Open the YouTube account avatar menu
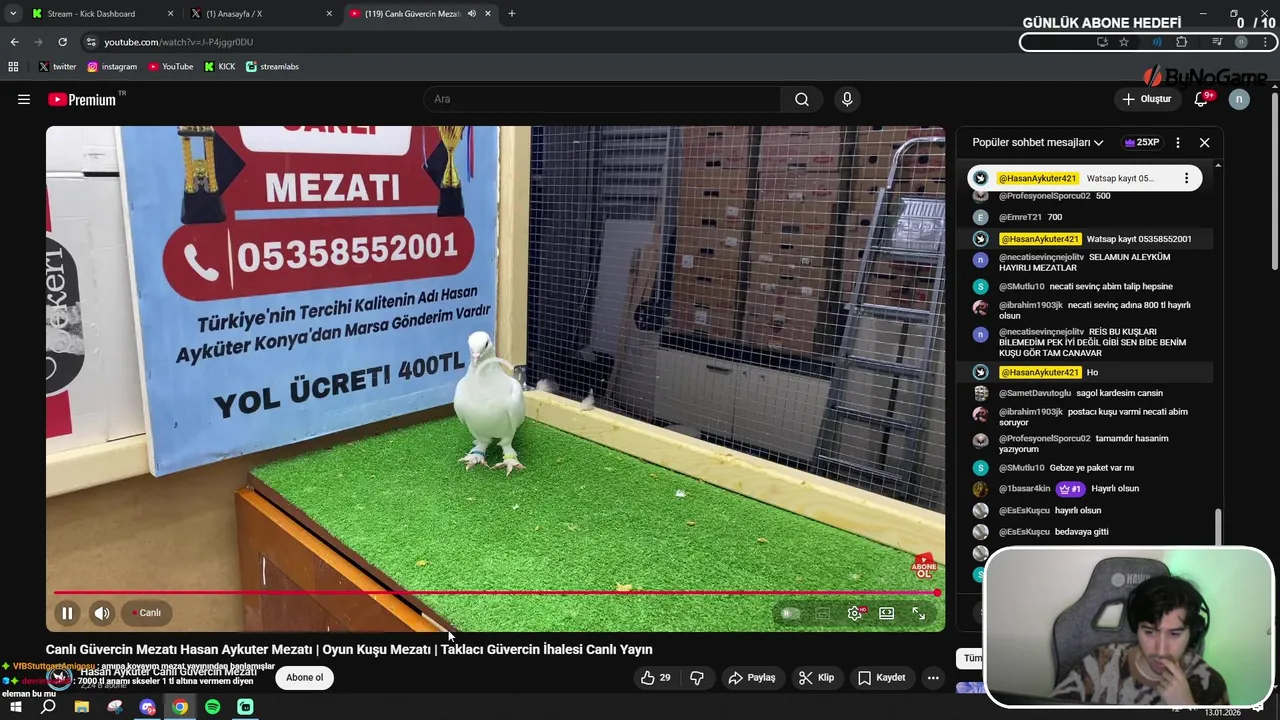The height and width of the screenshot is (720, 1280). (1239, 99)
